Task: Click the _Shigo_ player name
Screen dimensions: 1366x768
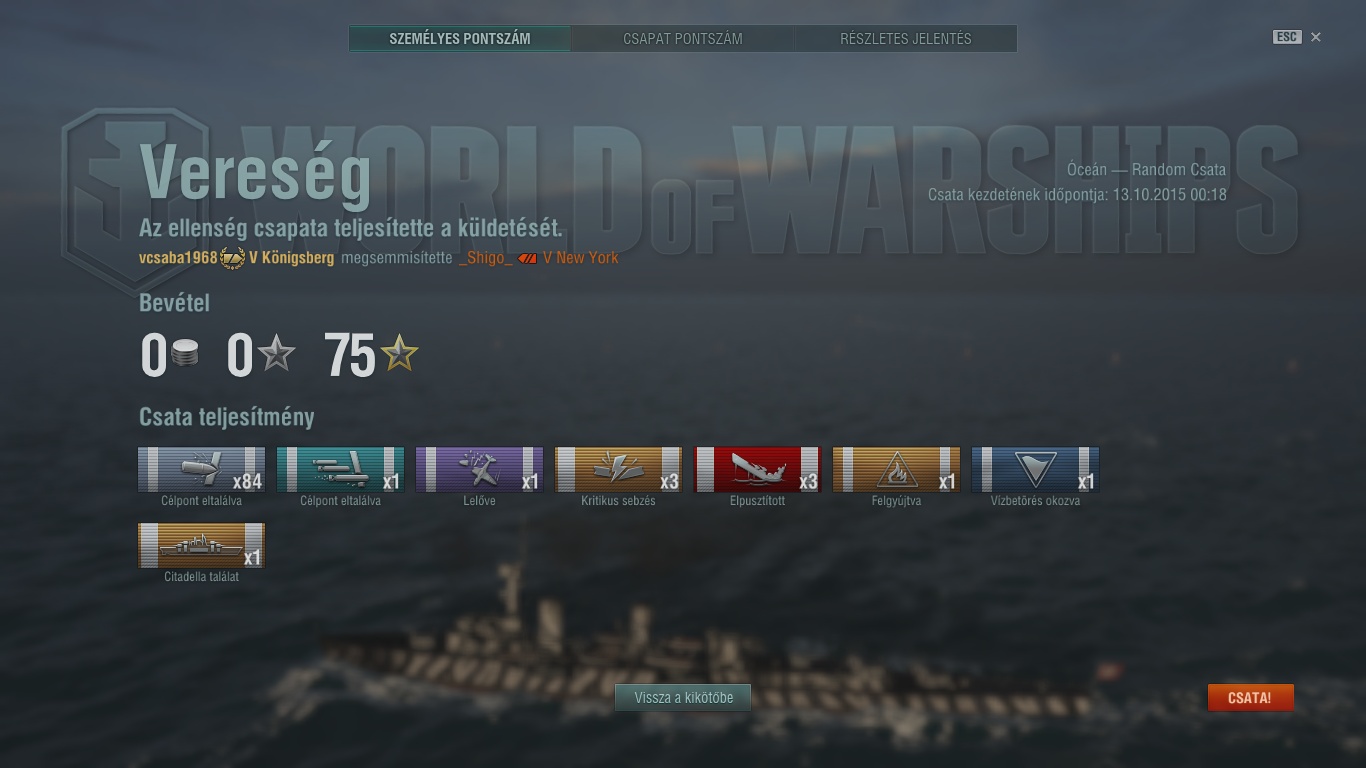Action: point(486,258)
